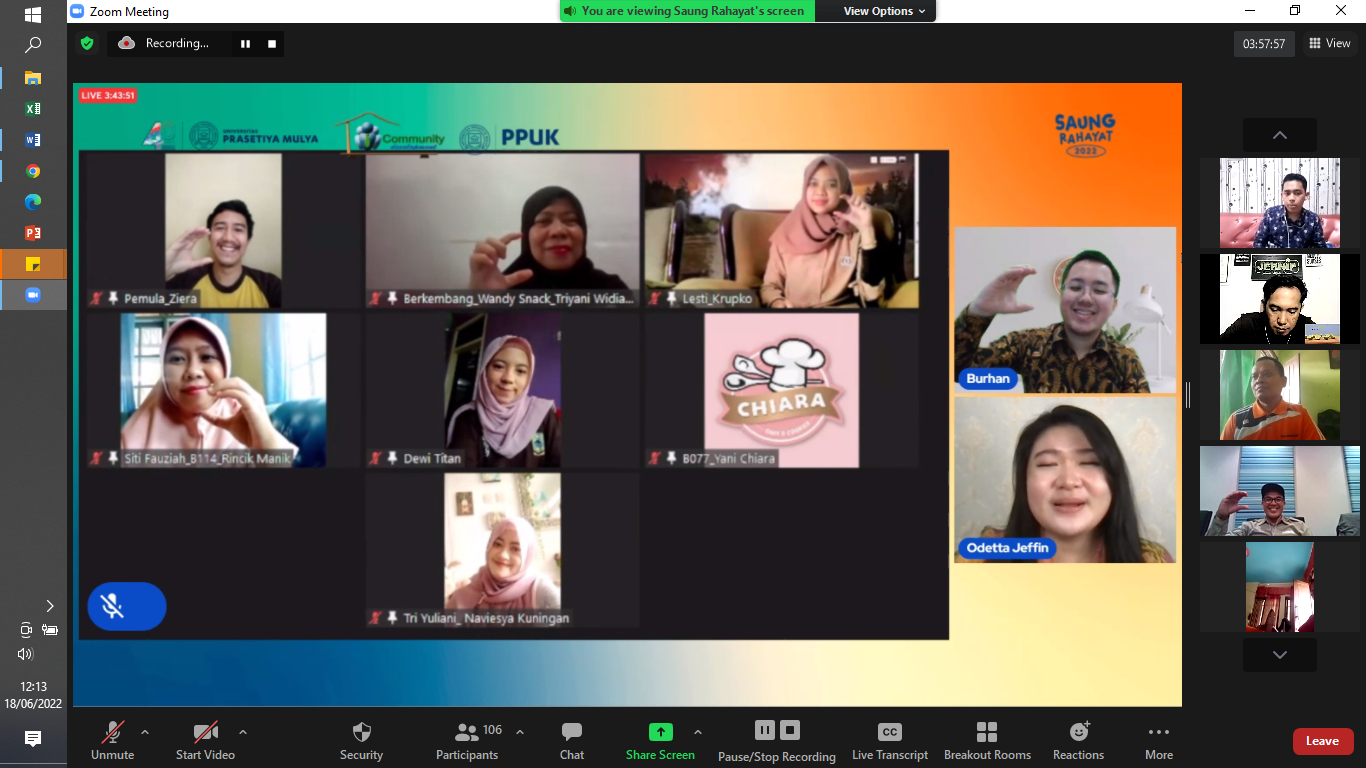
Task: Start Video from the camera button
Action: coord(205,741)
